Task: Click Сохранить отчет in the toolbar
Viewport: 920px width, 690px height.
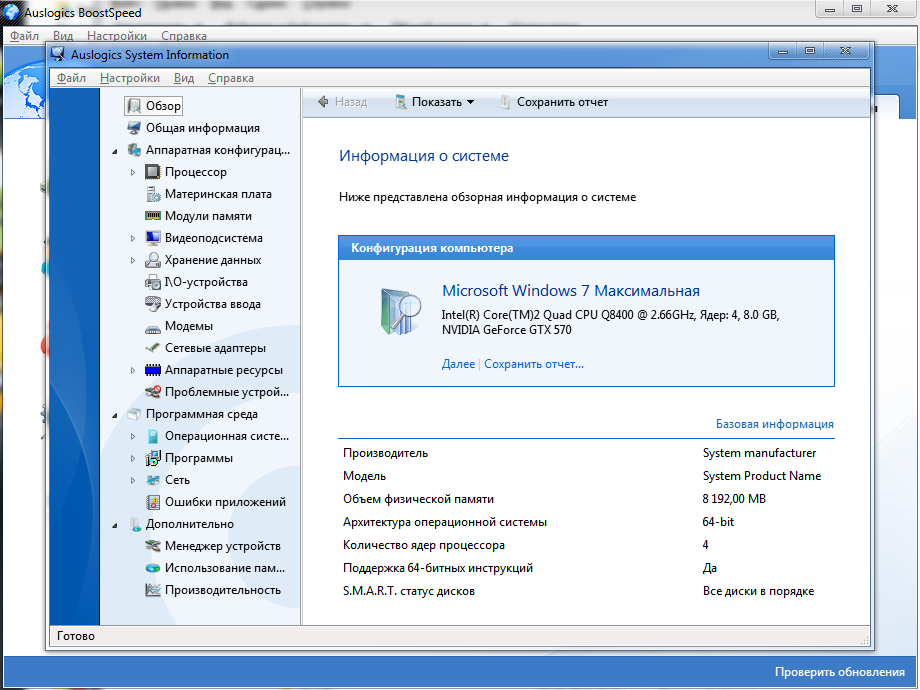Action: click(554, 102)
